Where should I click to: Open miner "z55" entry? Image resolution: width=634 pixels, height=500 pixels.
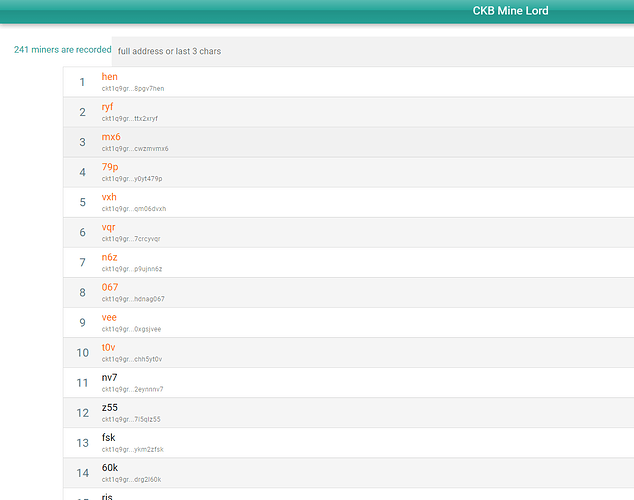coord(109,407)
